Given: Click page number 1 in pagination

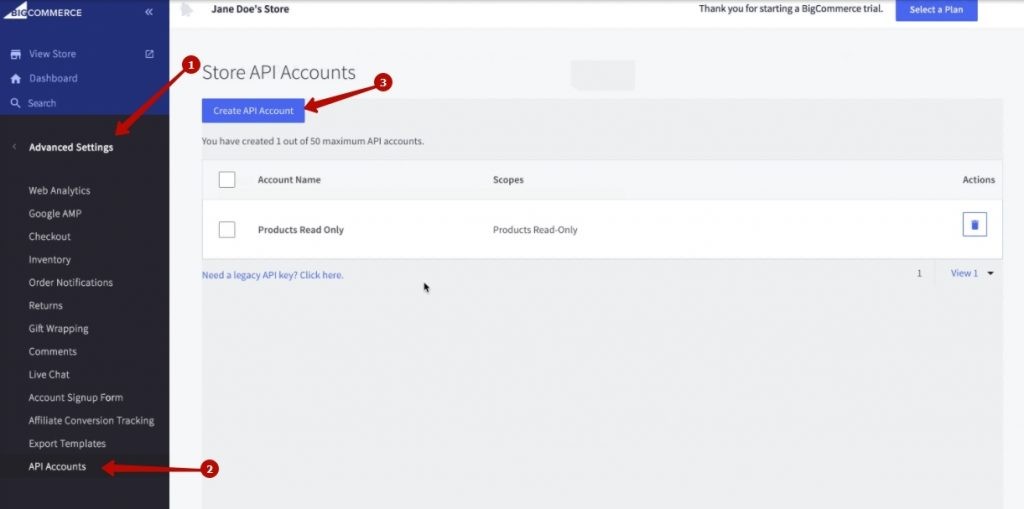Looking at the screenshot, I should click(919, 274).
